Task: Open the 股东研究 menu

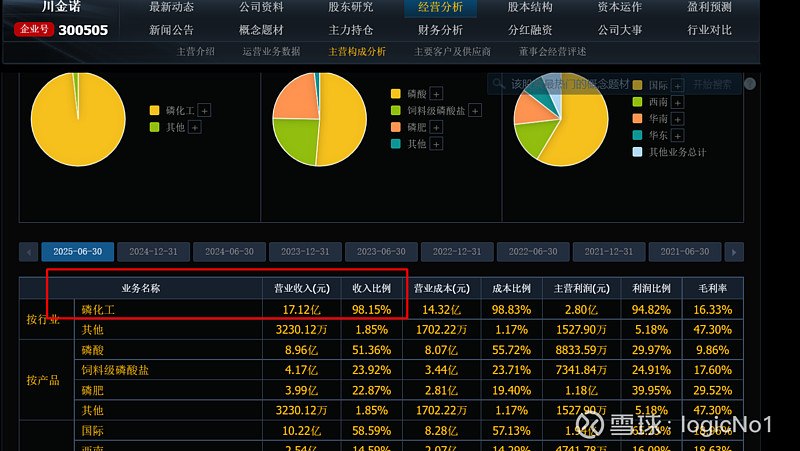Action: coord(351,7)
